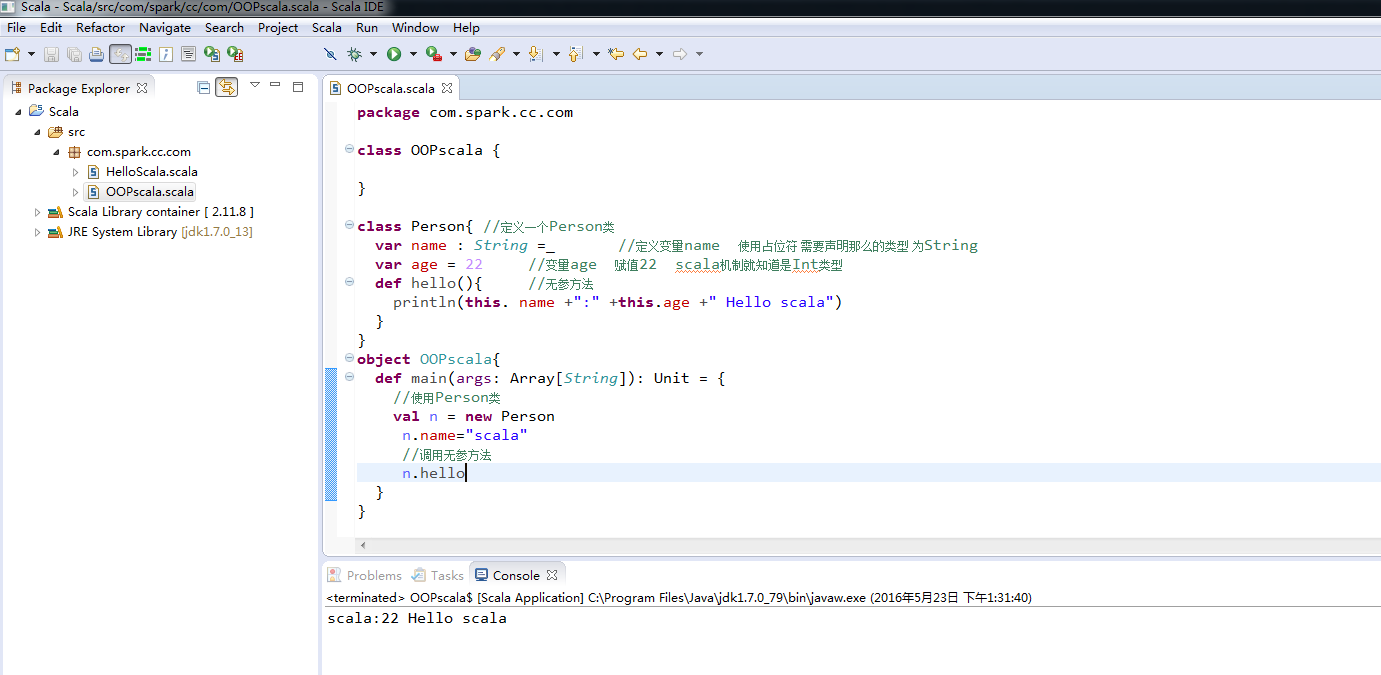Collapse the main method fold marker
The image size is (1381, 675).
[349, 377]
